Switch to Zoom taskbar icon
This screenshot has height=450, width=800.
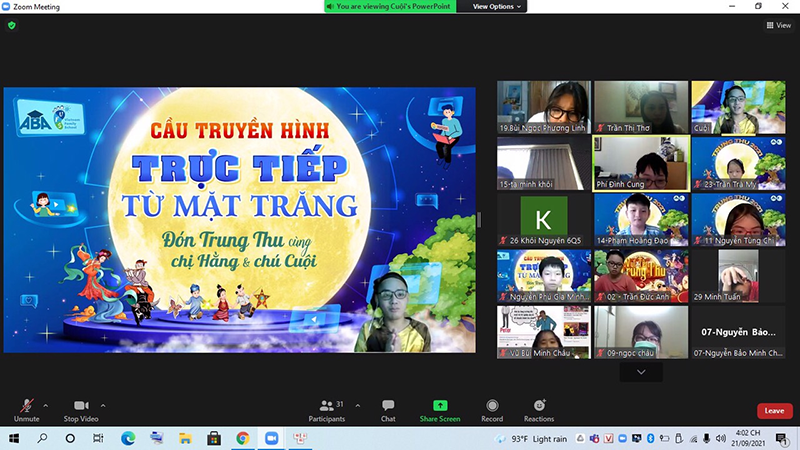tap(271, 438)
